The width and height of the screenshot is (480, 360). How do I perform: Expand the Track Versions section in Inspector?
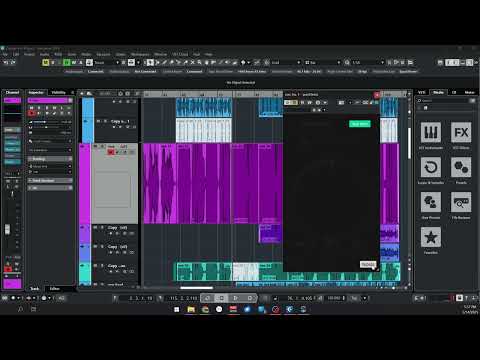point(50,180)
